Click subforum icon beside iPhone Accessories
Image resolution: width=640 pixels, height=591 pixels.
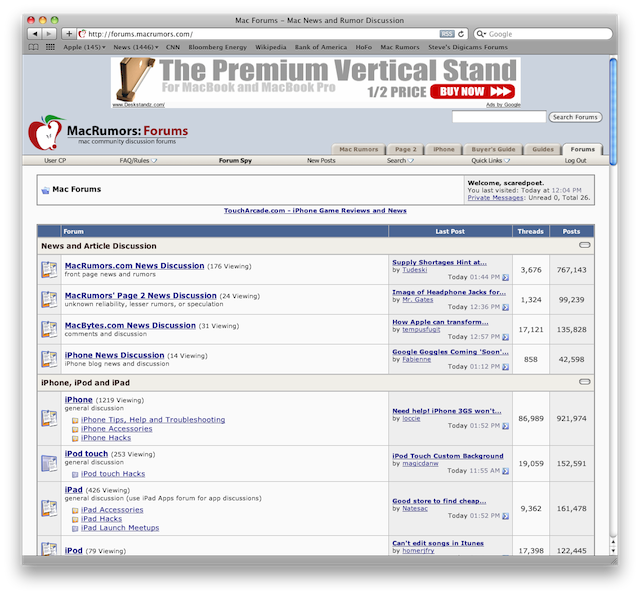tap(75, 429)
